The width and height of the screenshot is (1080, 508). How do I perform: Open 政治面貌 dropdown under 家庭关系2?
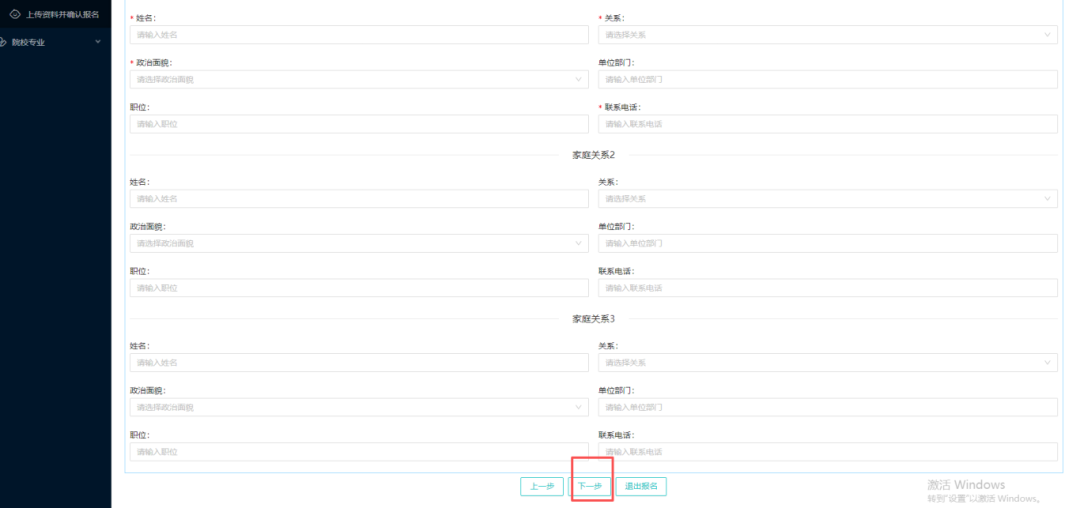(358, 243)
